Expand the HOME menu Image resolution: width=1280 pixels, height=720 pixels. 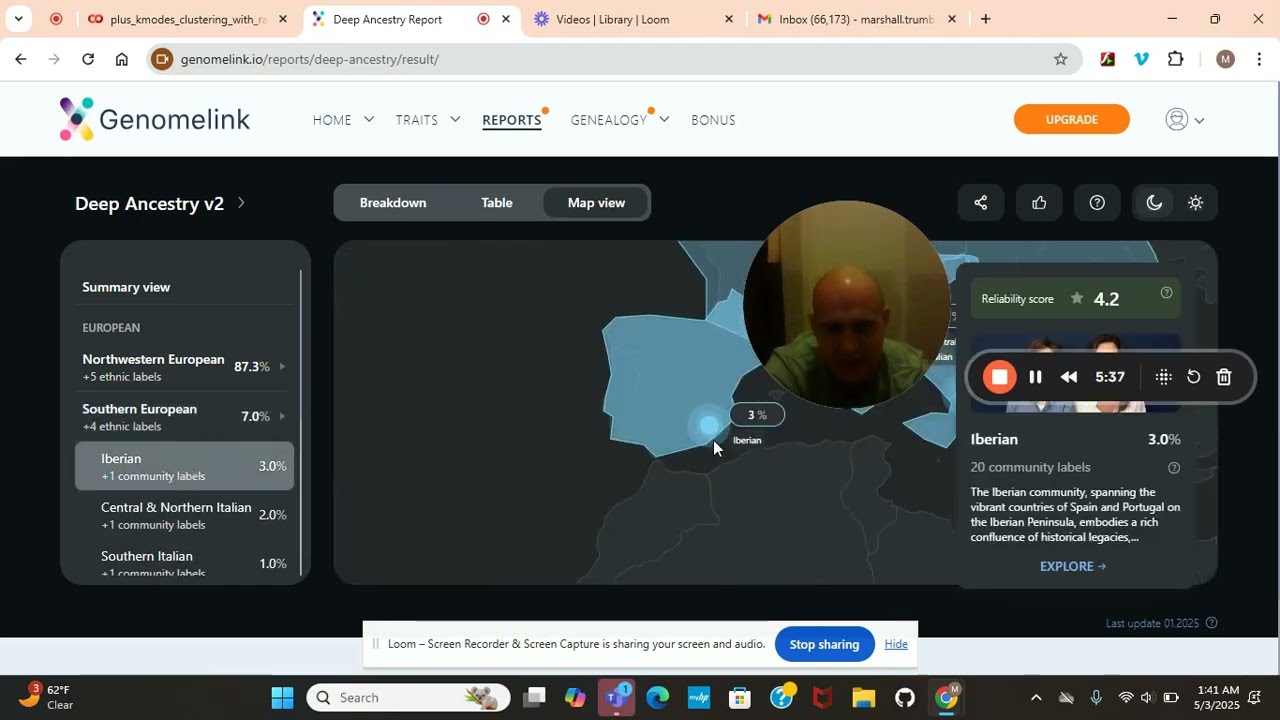coord(343,120)
